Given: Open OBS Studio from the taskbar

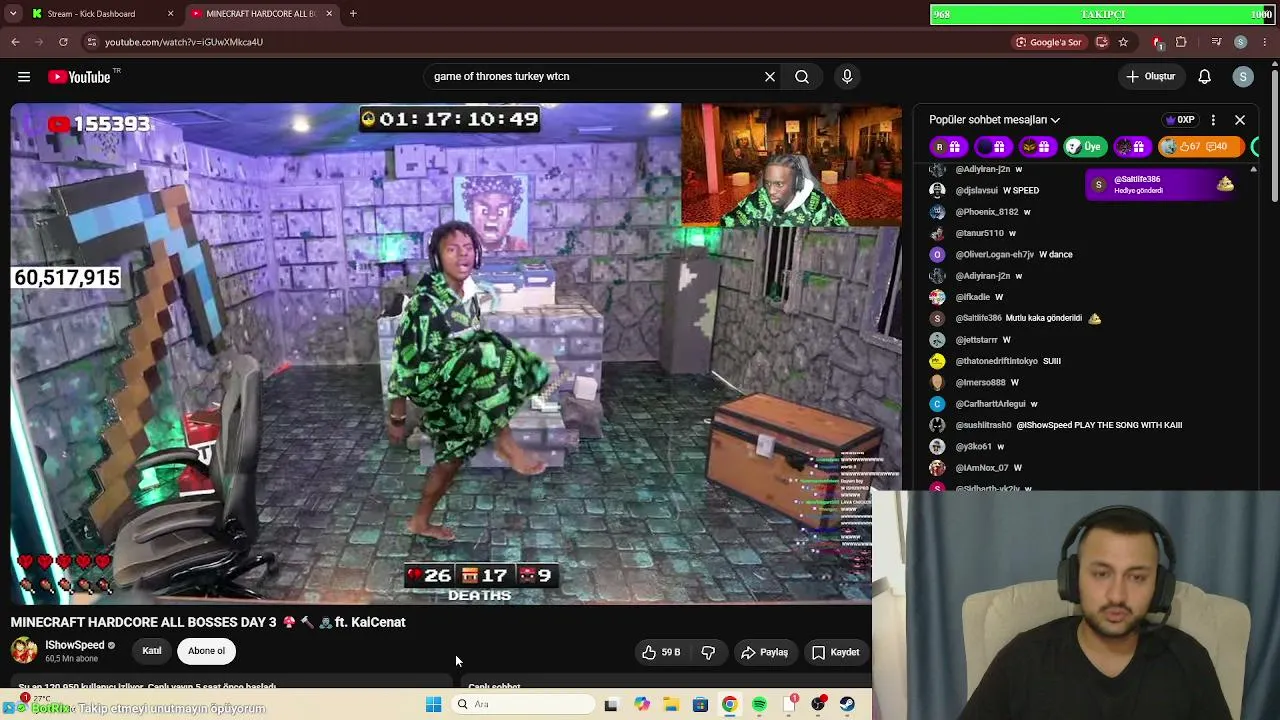Looking at the screenshot, I should (x=818, y=705).
